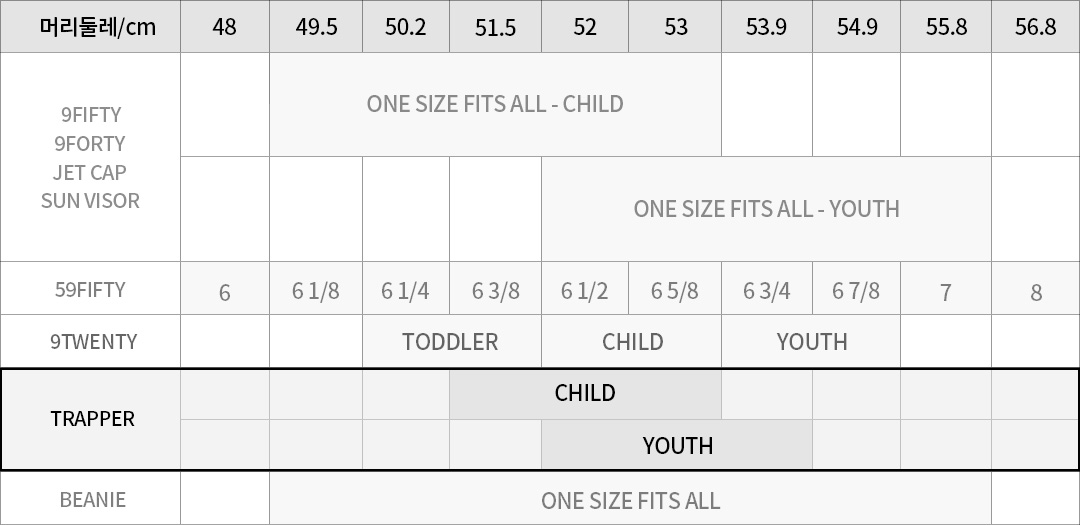The image size is (1080, 525).
Task: Click the 56.8 cm column header
Action: [x=1035, y=27]
